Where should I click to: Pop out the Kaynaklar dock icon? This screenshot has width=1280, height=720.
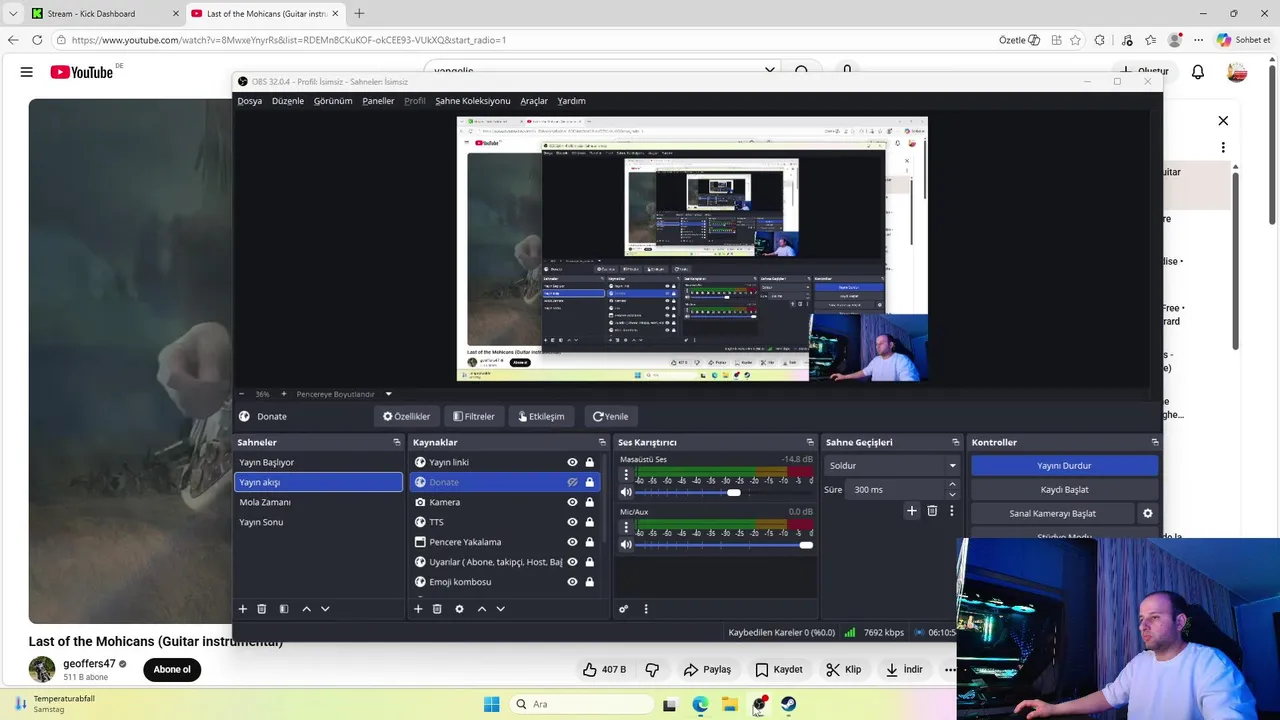point(602,442)
